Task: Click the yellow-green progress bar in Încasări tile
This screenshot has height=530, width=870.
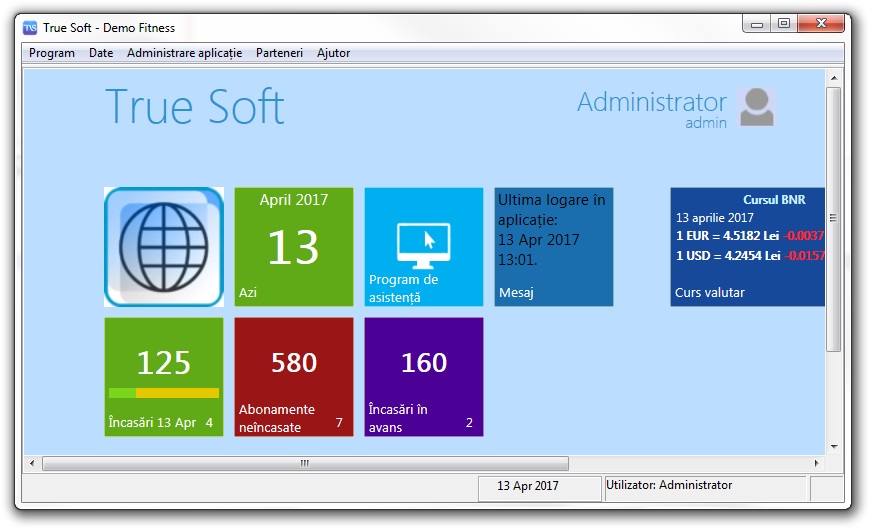Action: 164,393
